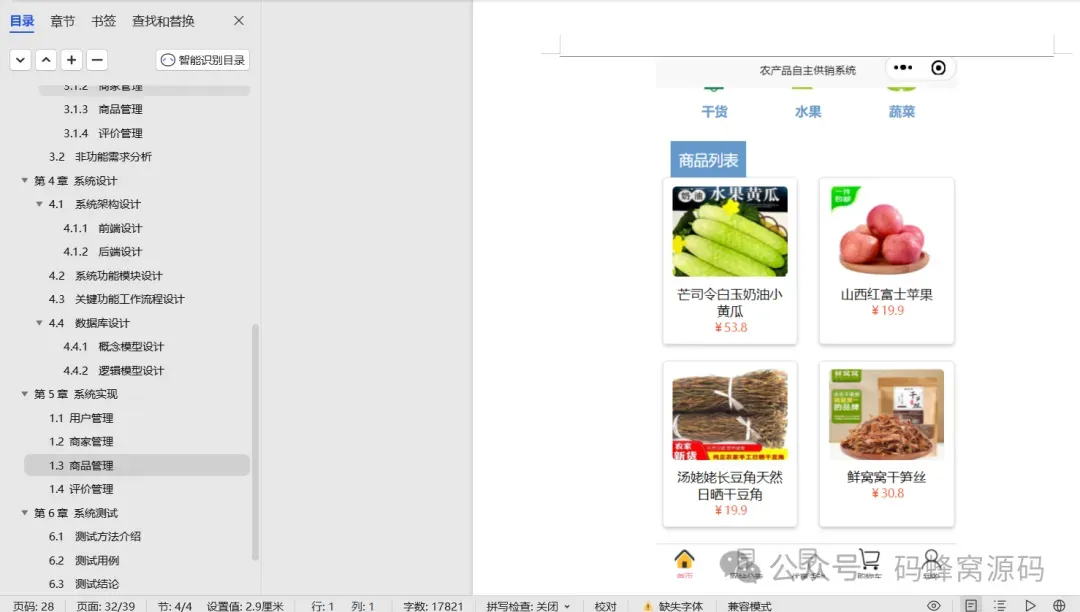Open the 山西红富士苹果 product image
Screen dimensions: 1080x612
click(x=886, y=231)
